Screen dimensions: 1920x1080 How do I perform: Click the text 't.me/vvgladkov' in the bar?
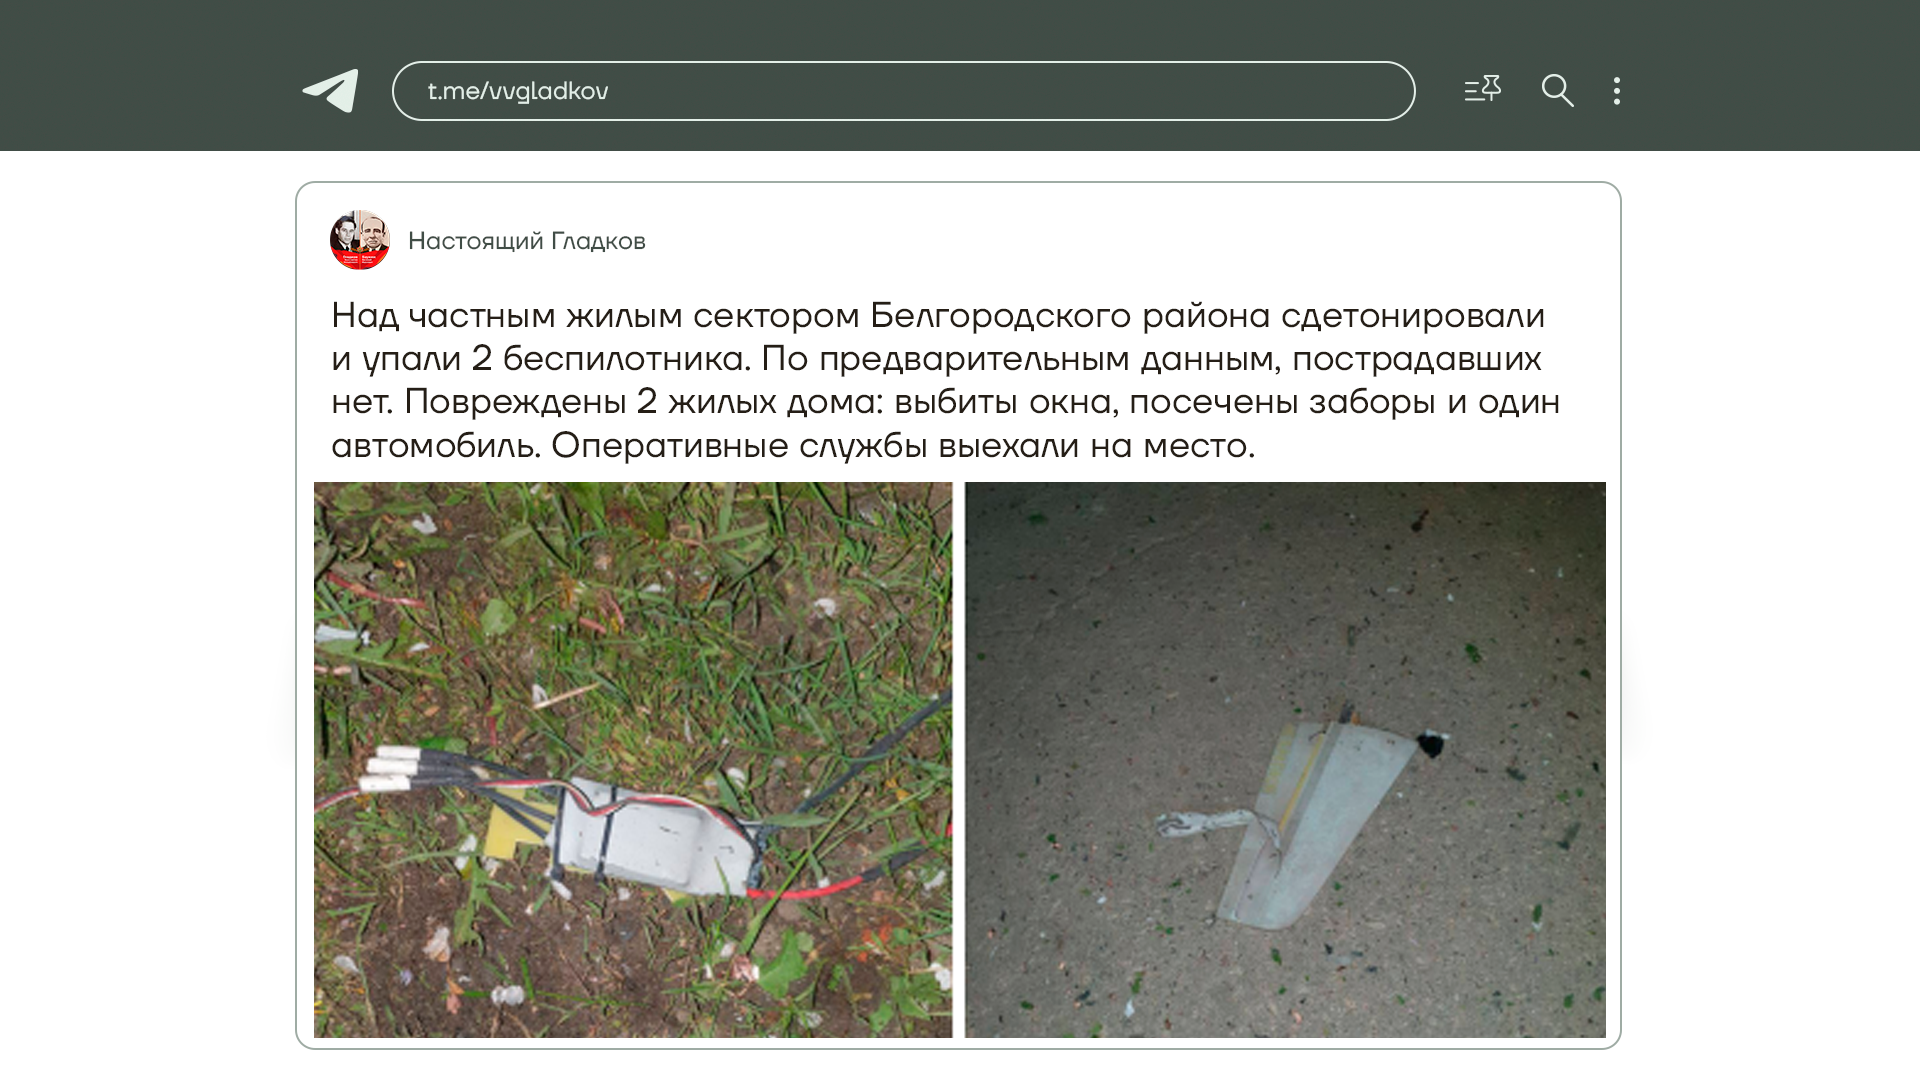518,91
